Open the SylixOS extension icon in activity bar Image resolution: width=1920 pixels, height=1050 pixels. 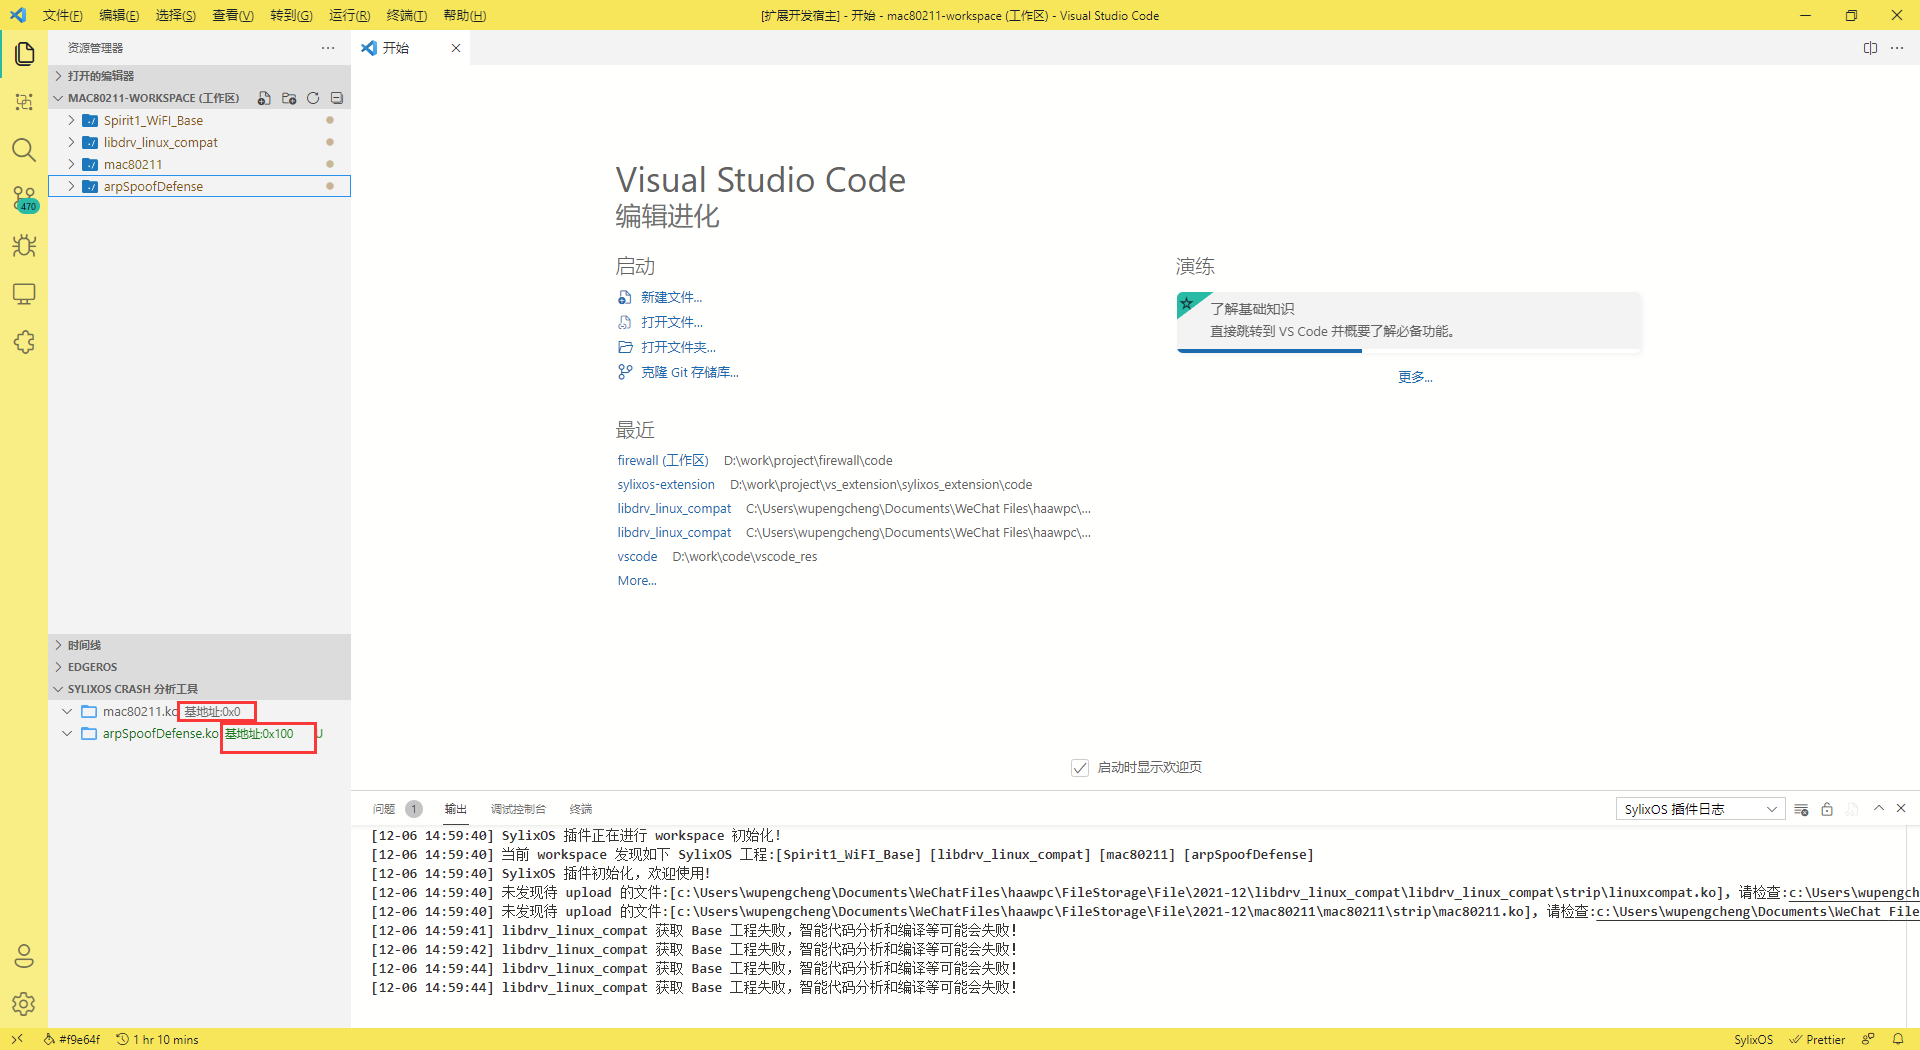pos(24,342)
